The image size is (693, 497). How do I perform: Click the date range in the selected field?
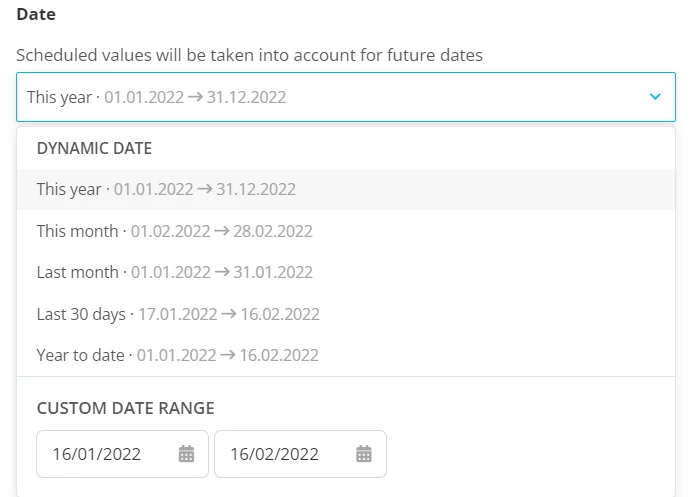pos(195,97)
